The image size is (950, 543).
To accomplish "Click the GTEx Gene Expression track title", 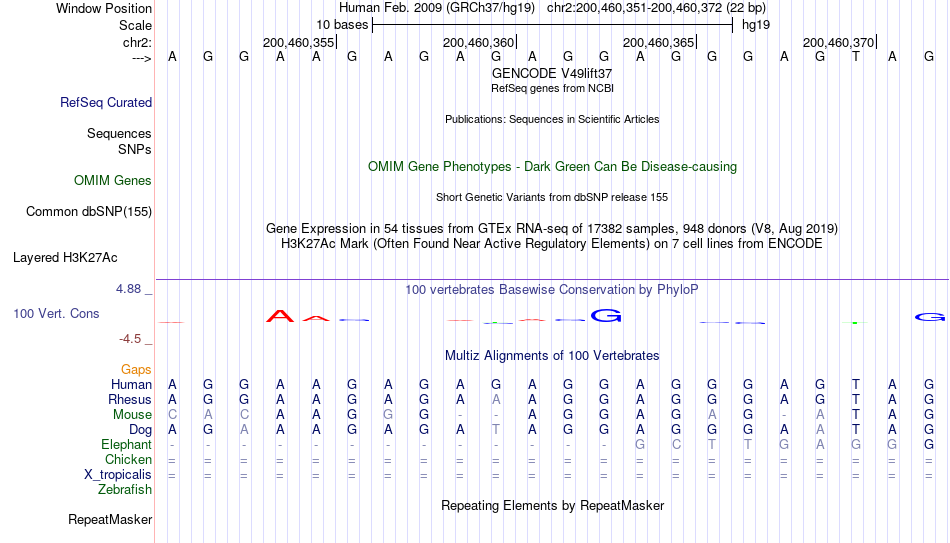I will point(552,228).
